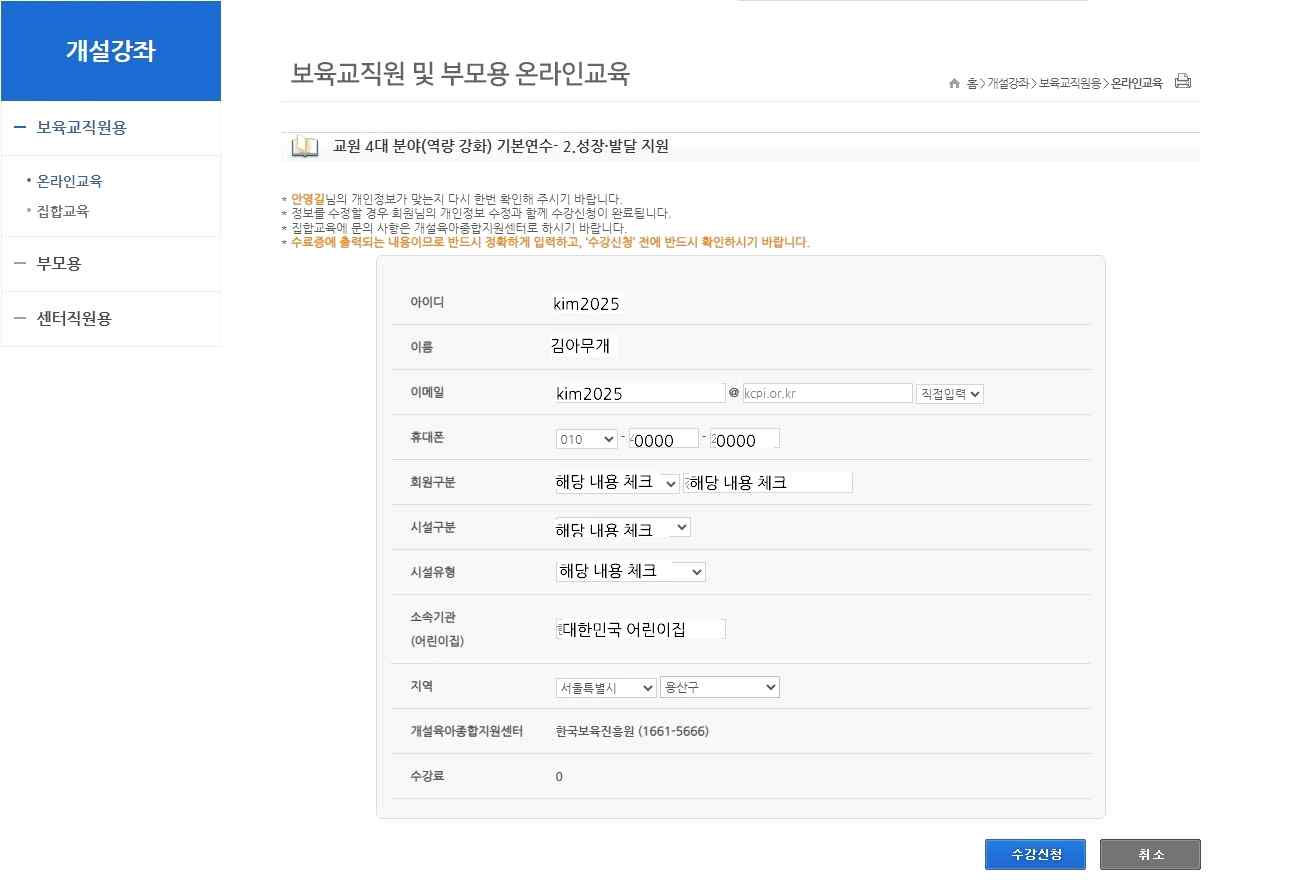The height and width of the screenshot is (880, 1298).
Task: Open 온라인교육 in the sidebar
Action: click(69, 181)
